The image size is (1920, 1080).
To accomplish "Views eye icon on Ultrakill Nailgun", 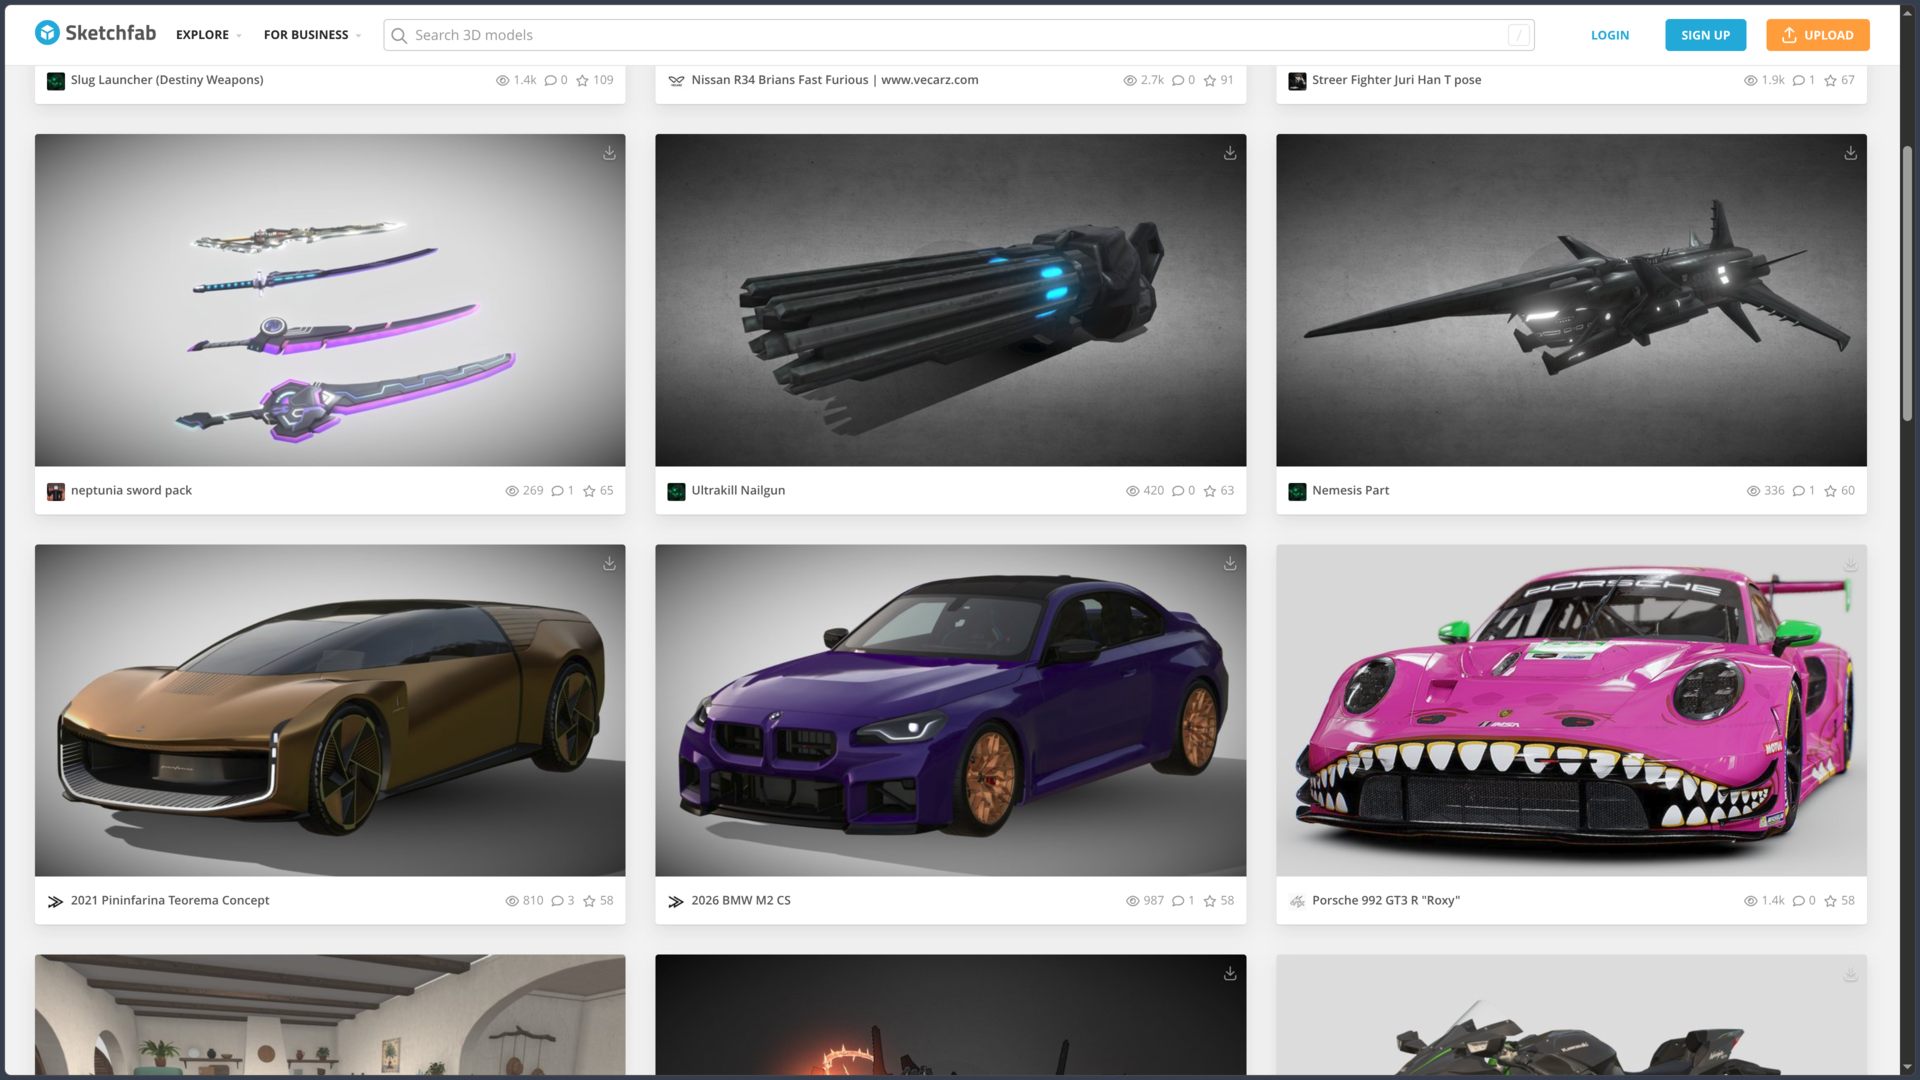I will (x=1132, y=491).
